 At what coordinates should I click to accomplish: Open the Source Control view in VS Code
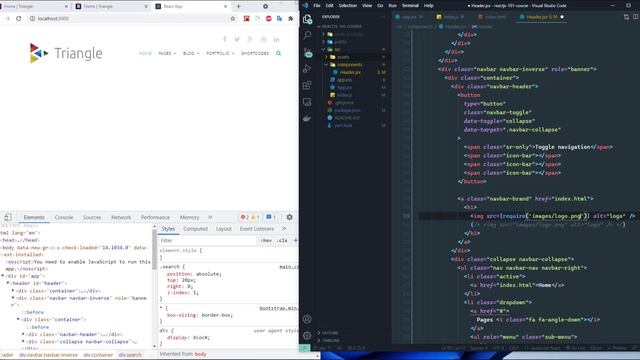coord(307,52)
